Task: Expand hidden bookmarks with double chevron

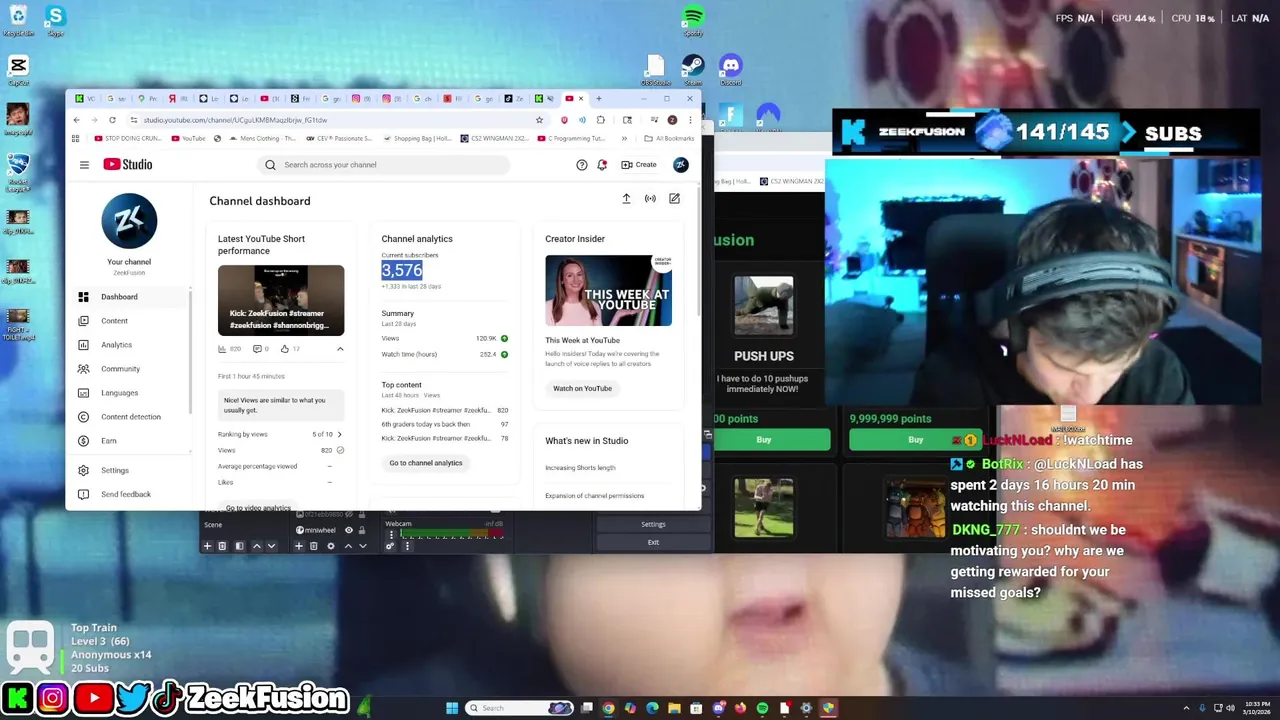Action: pyautogui.click(x=624, y=138)
